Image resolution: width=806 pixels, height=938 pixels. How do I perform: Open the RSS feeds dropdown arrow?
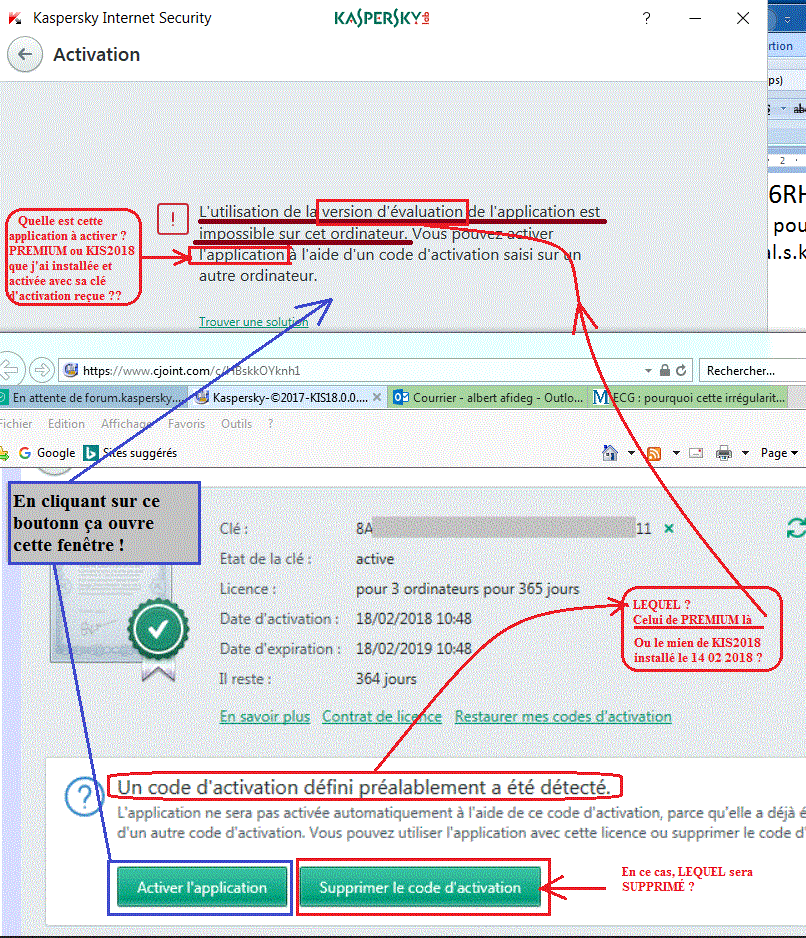[x=676, y=453]
